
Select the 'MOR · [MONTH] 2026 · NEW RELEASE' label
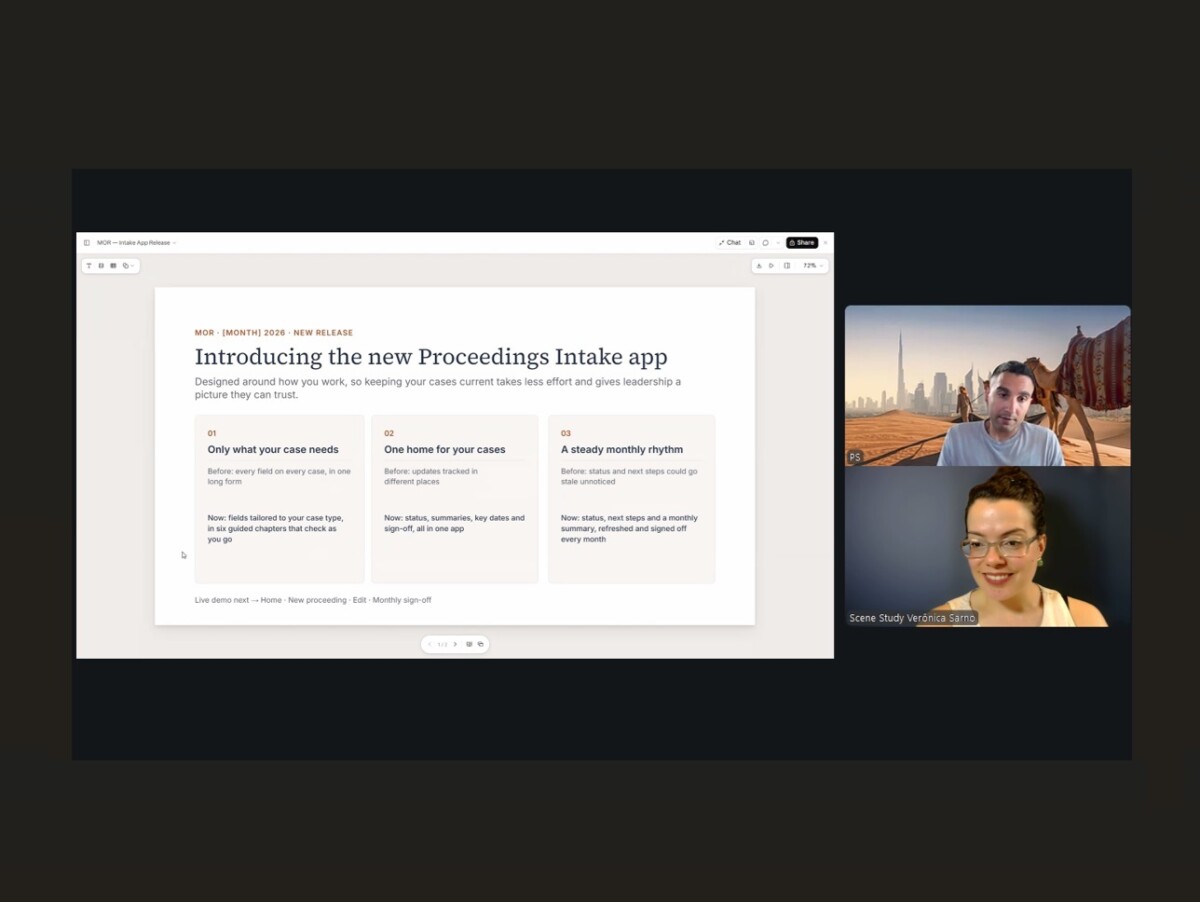tap(274, 333)
